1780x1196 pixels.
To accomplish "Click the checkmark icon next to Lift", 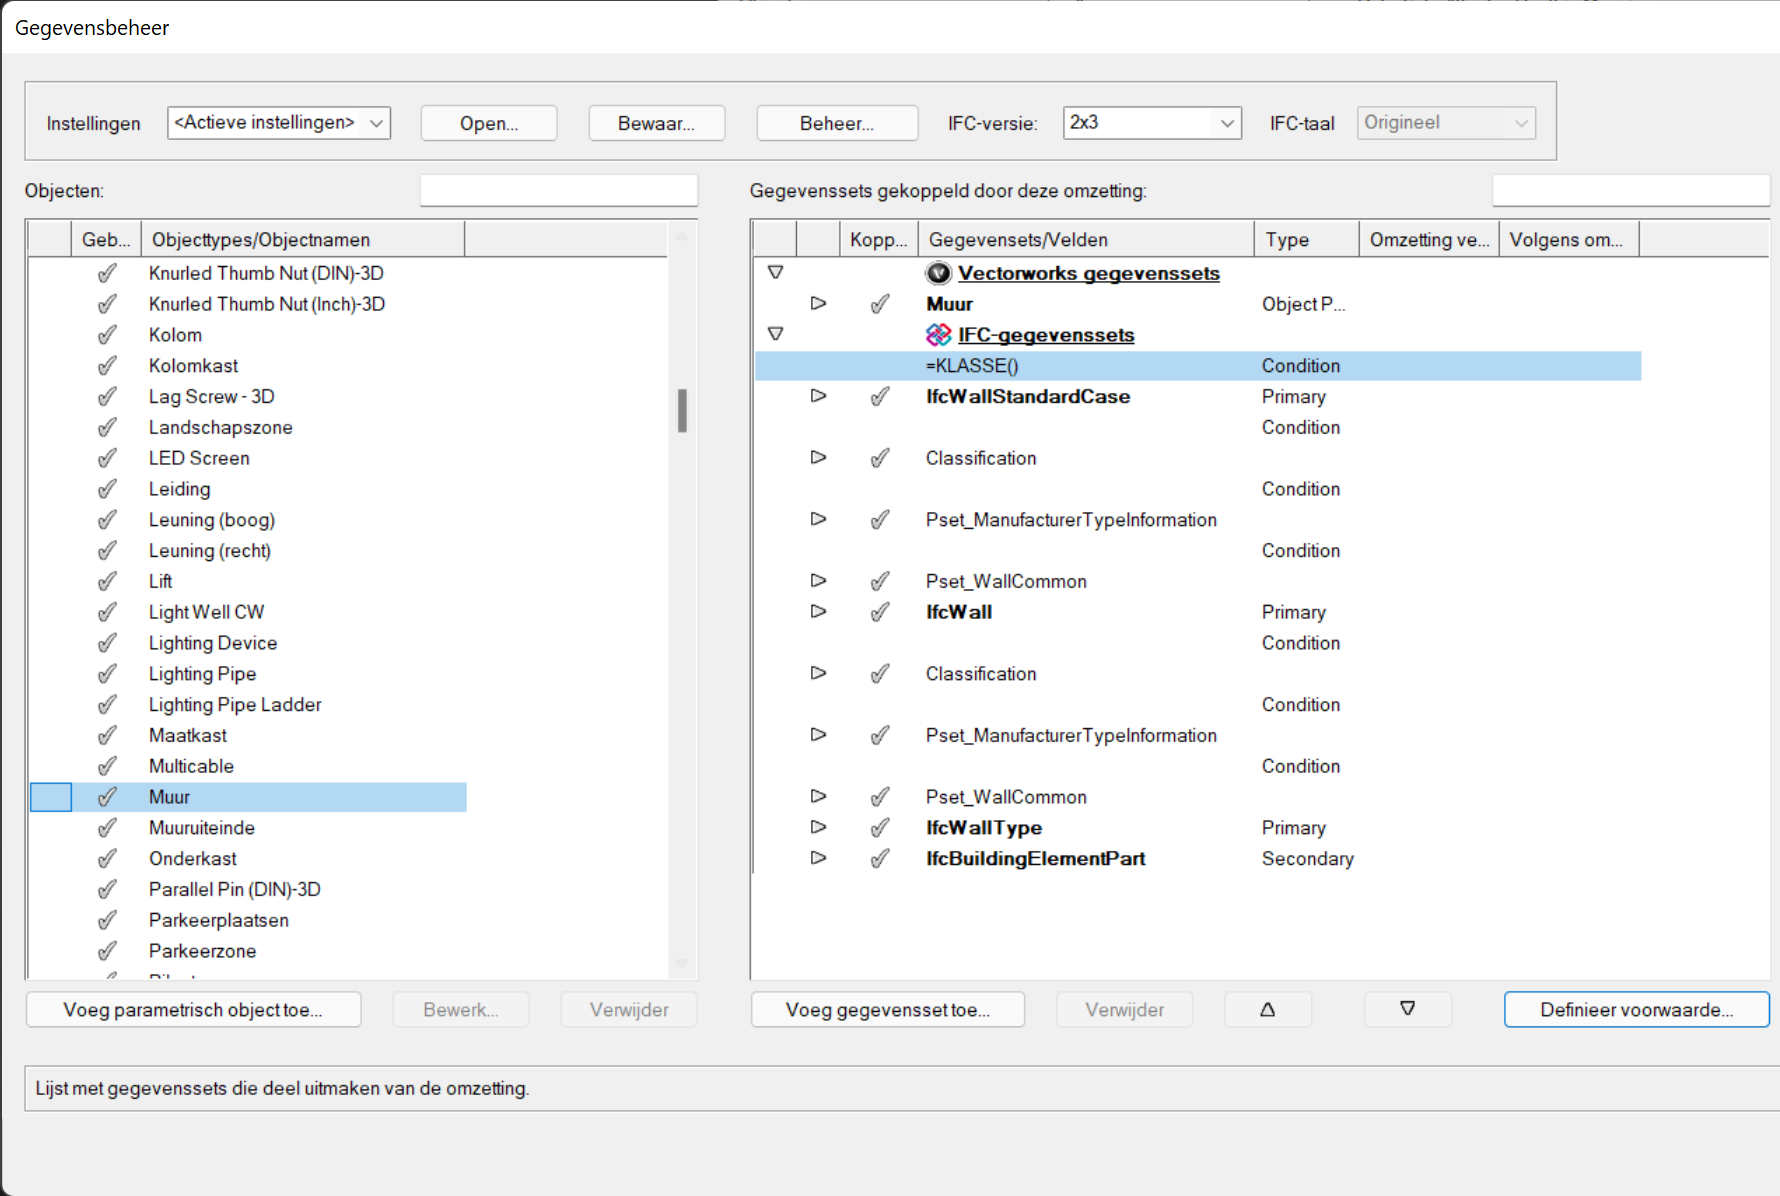I will [x=107, y=581].
